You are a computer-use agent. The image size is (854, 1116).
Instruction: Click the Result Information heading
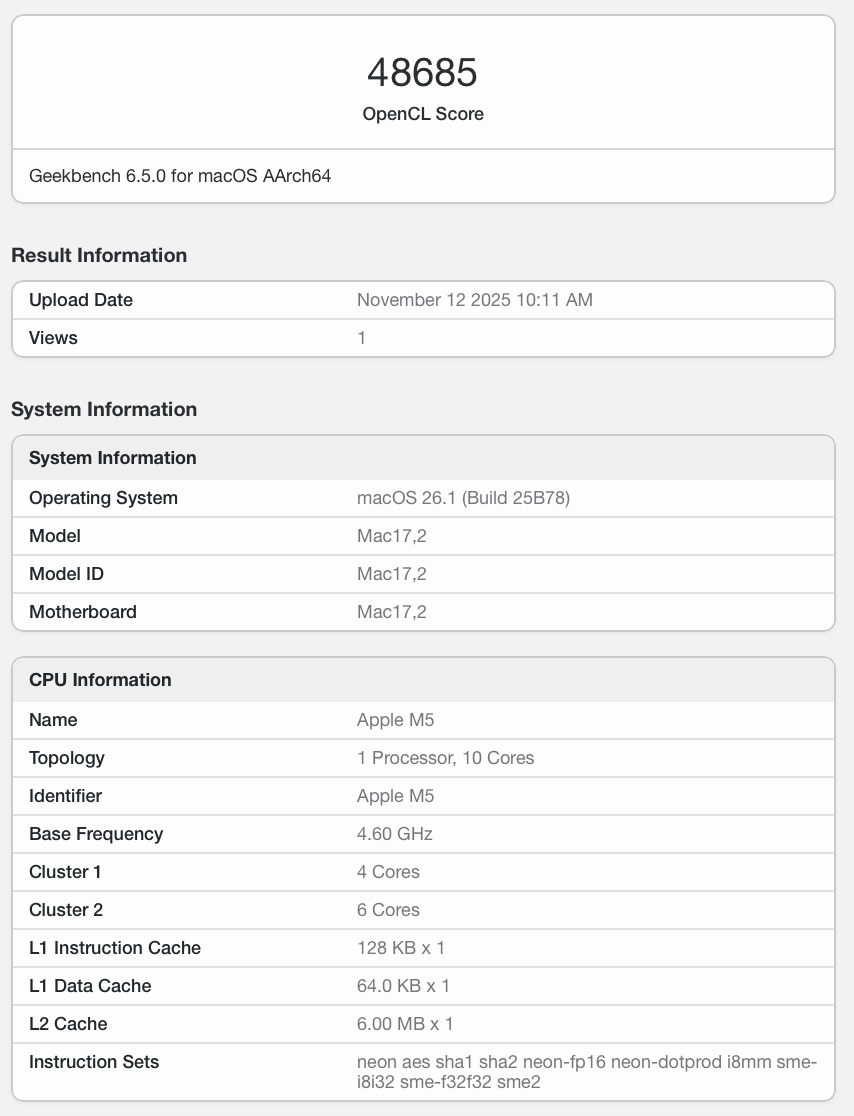pyautogui.click(x=99, y=255)
